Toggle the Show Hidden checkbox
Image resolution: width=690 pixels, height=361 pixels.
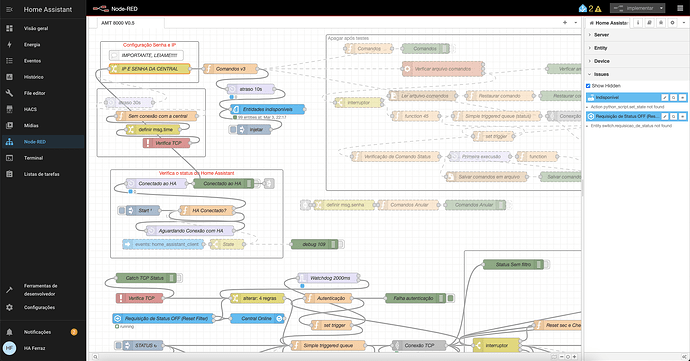click(x=588, y=86)
